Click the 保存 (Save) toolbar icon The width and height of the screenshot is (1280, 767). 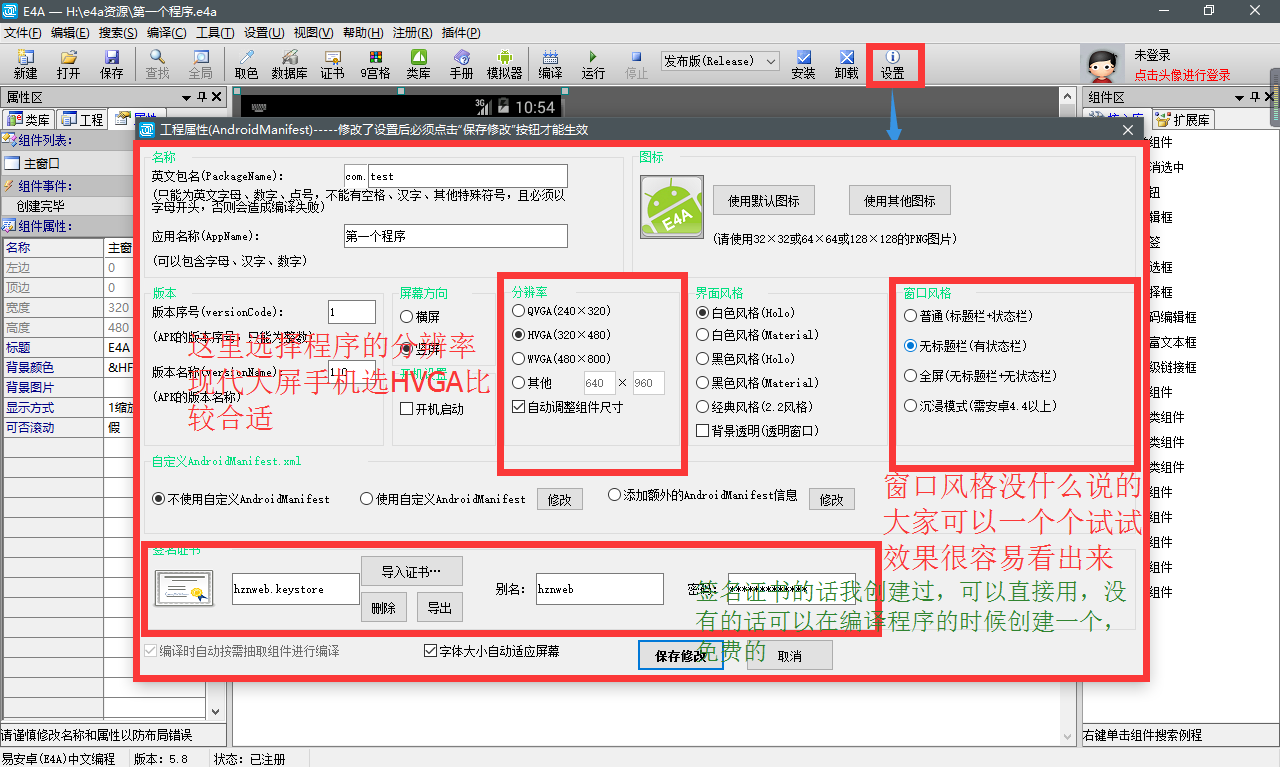click(111, 64)
